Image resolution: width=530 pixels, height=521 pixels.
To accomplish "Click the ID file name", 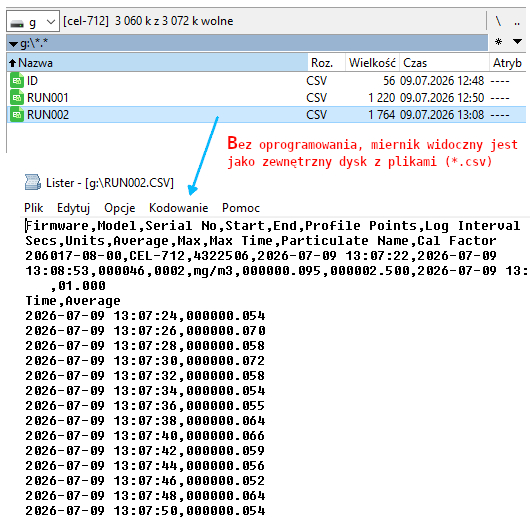I will (x=32, y=81).
